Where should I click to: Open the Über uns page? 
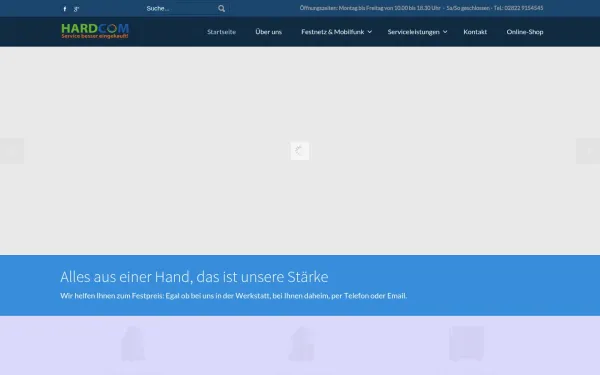[269, 32]
